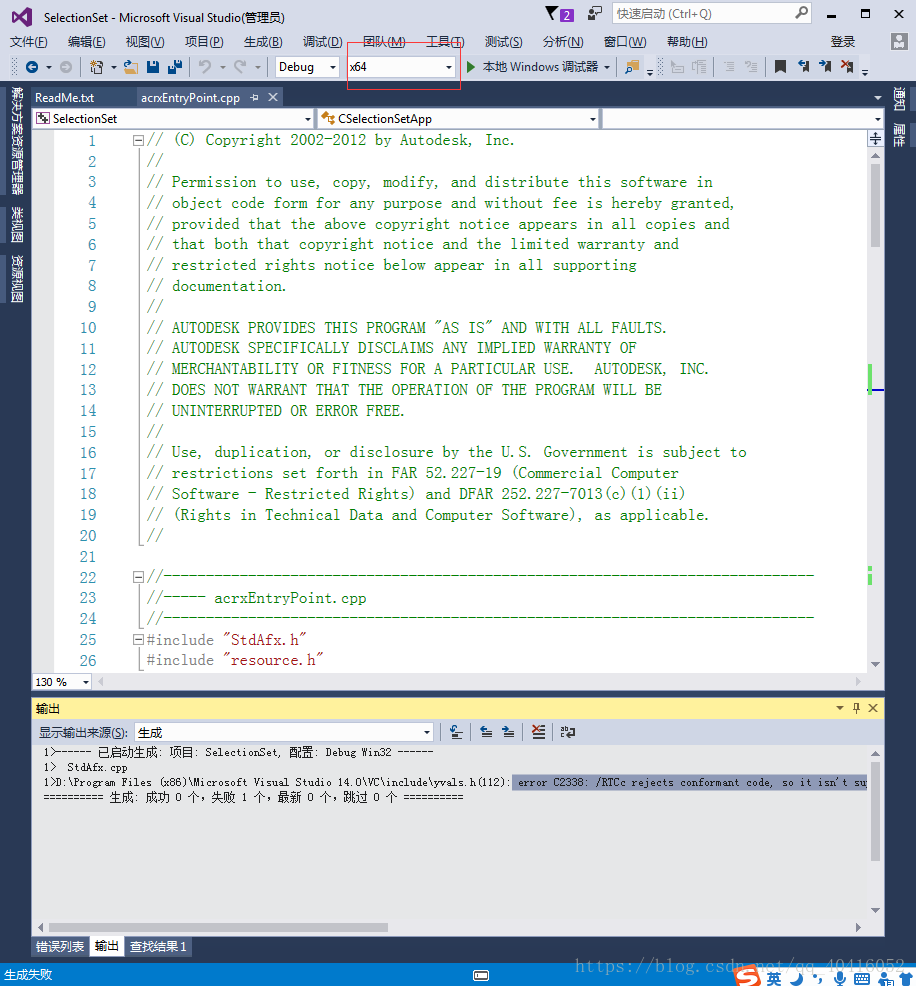Open the 窗口(W) menu
916x986 pixels.
(625, 42)
